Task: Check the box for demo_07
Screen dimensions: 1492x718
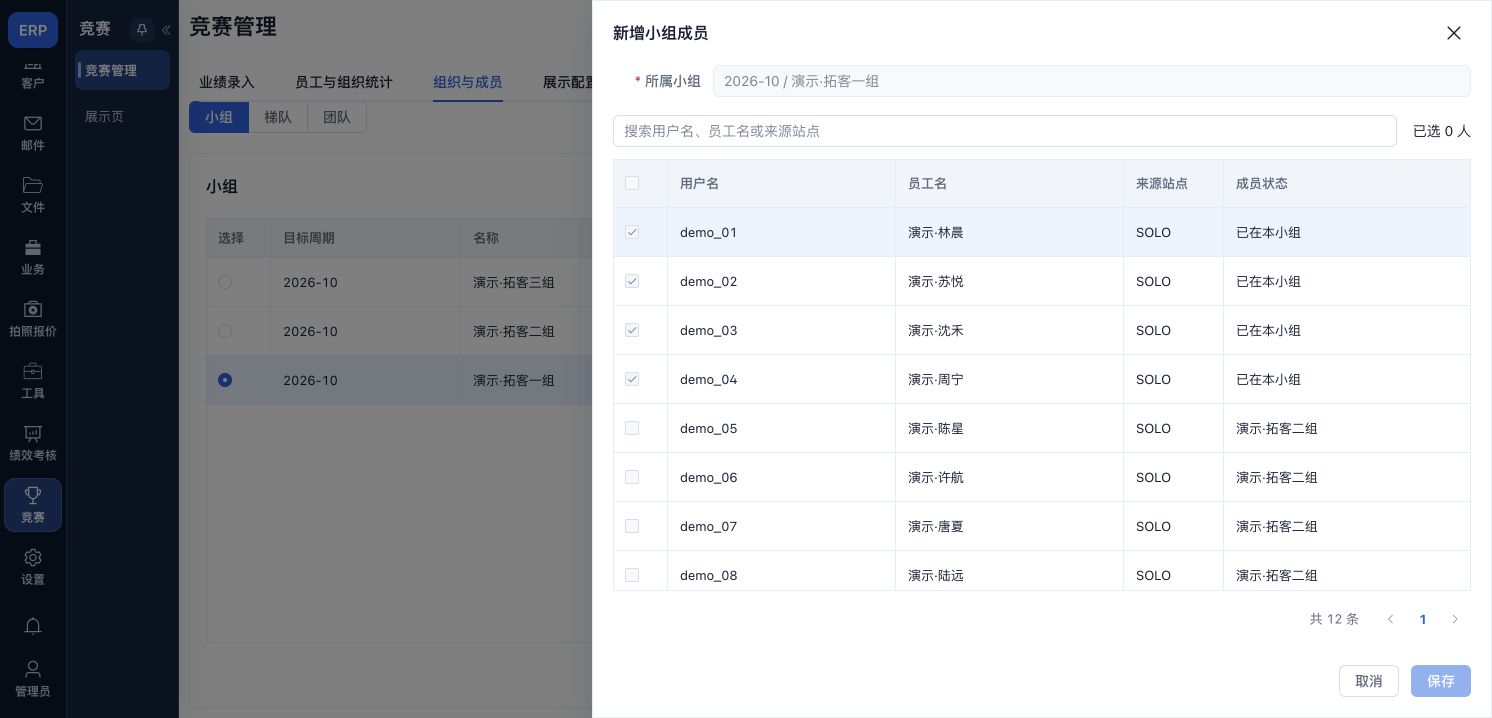Action: 632,526
